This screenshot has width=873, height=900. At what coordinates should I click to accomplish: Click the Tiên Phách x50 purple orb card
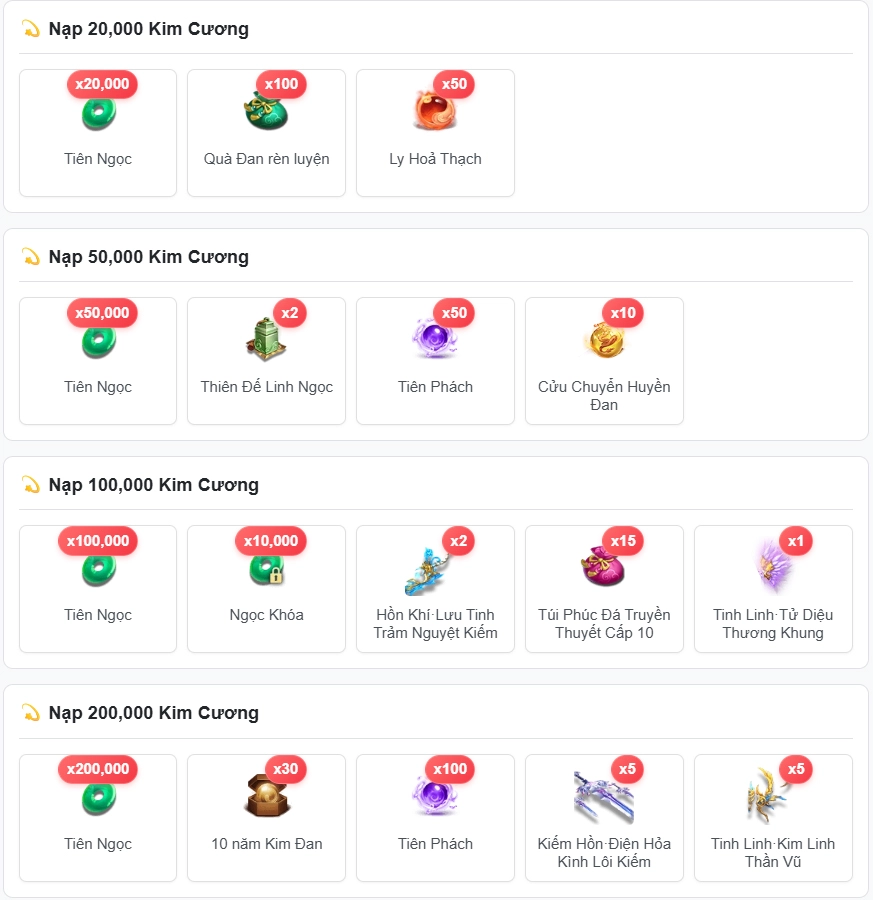tap(435, 361)
